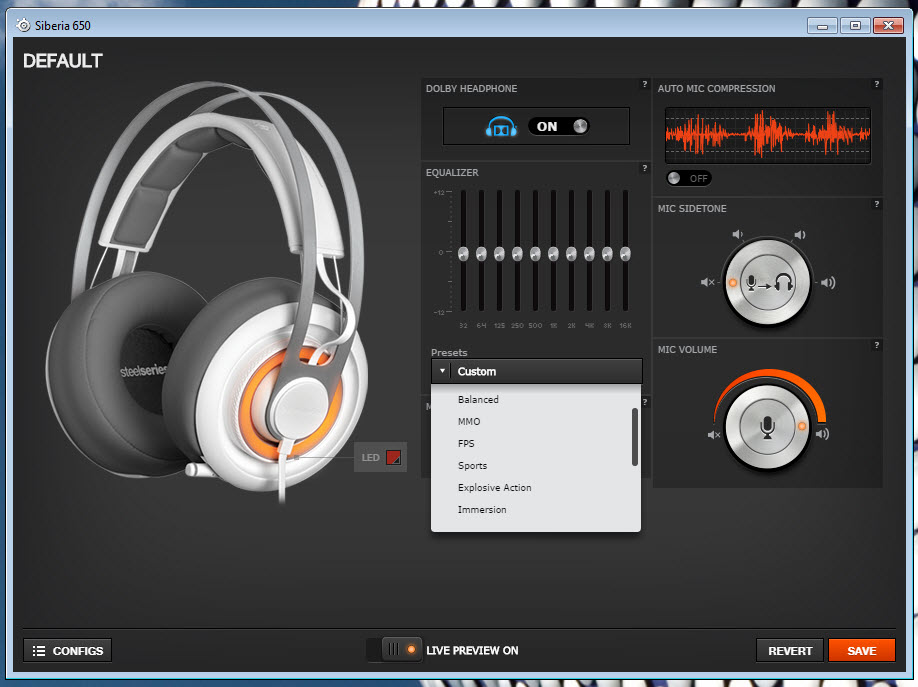Mute mic sidetone using the muted speaker icon
This screenshot has height=687, width=918.
707,282
